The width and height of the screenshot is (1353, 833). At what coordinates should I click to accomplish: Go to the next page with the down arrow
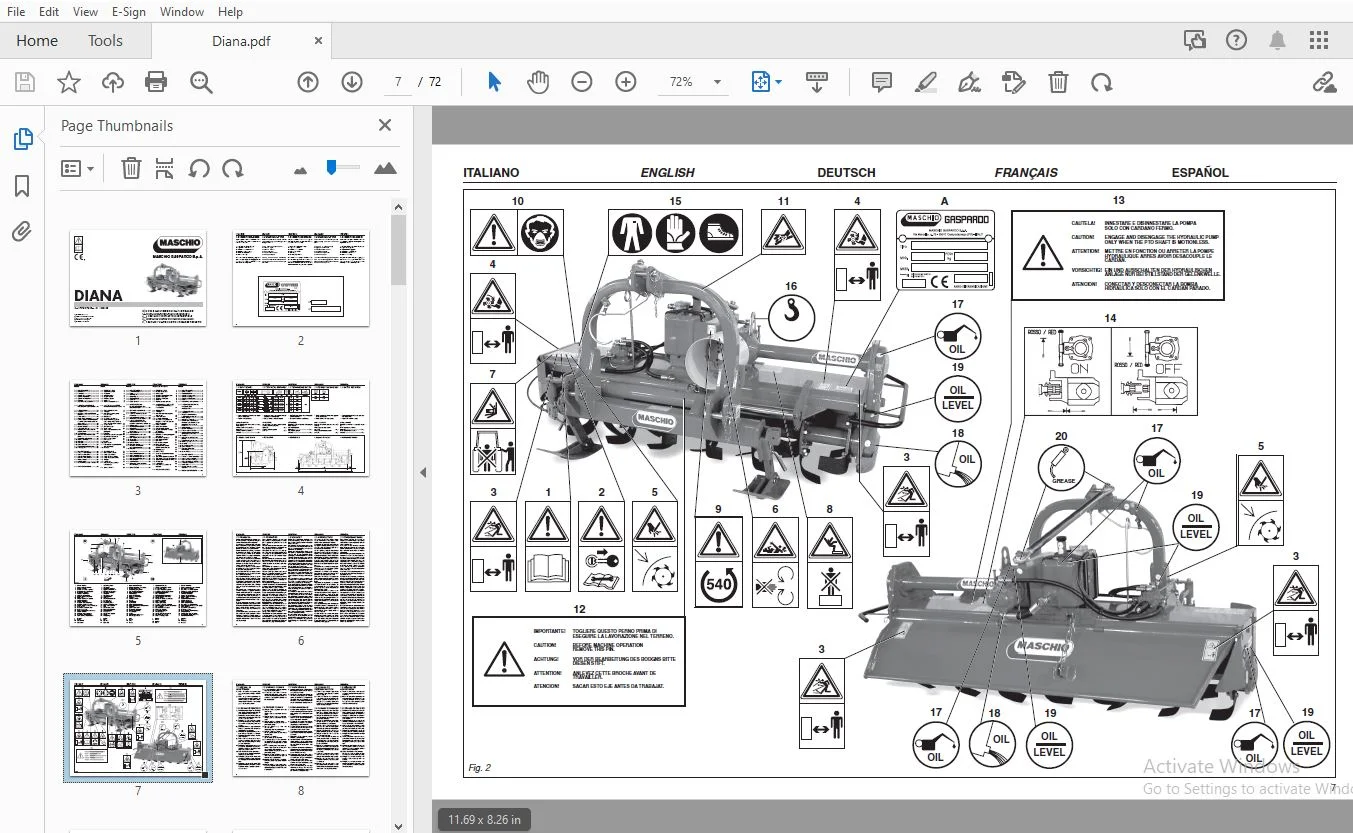[x=352, y=82]
